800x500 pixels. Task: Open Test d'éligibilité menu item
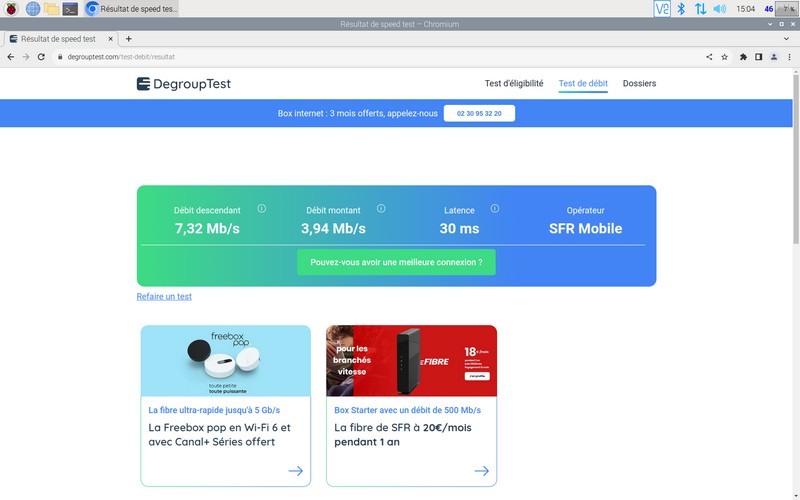coord(514,83)
